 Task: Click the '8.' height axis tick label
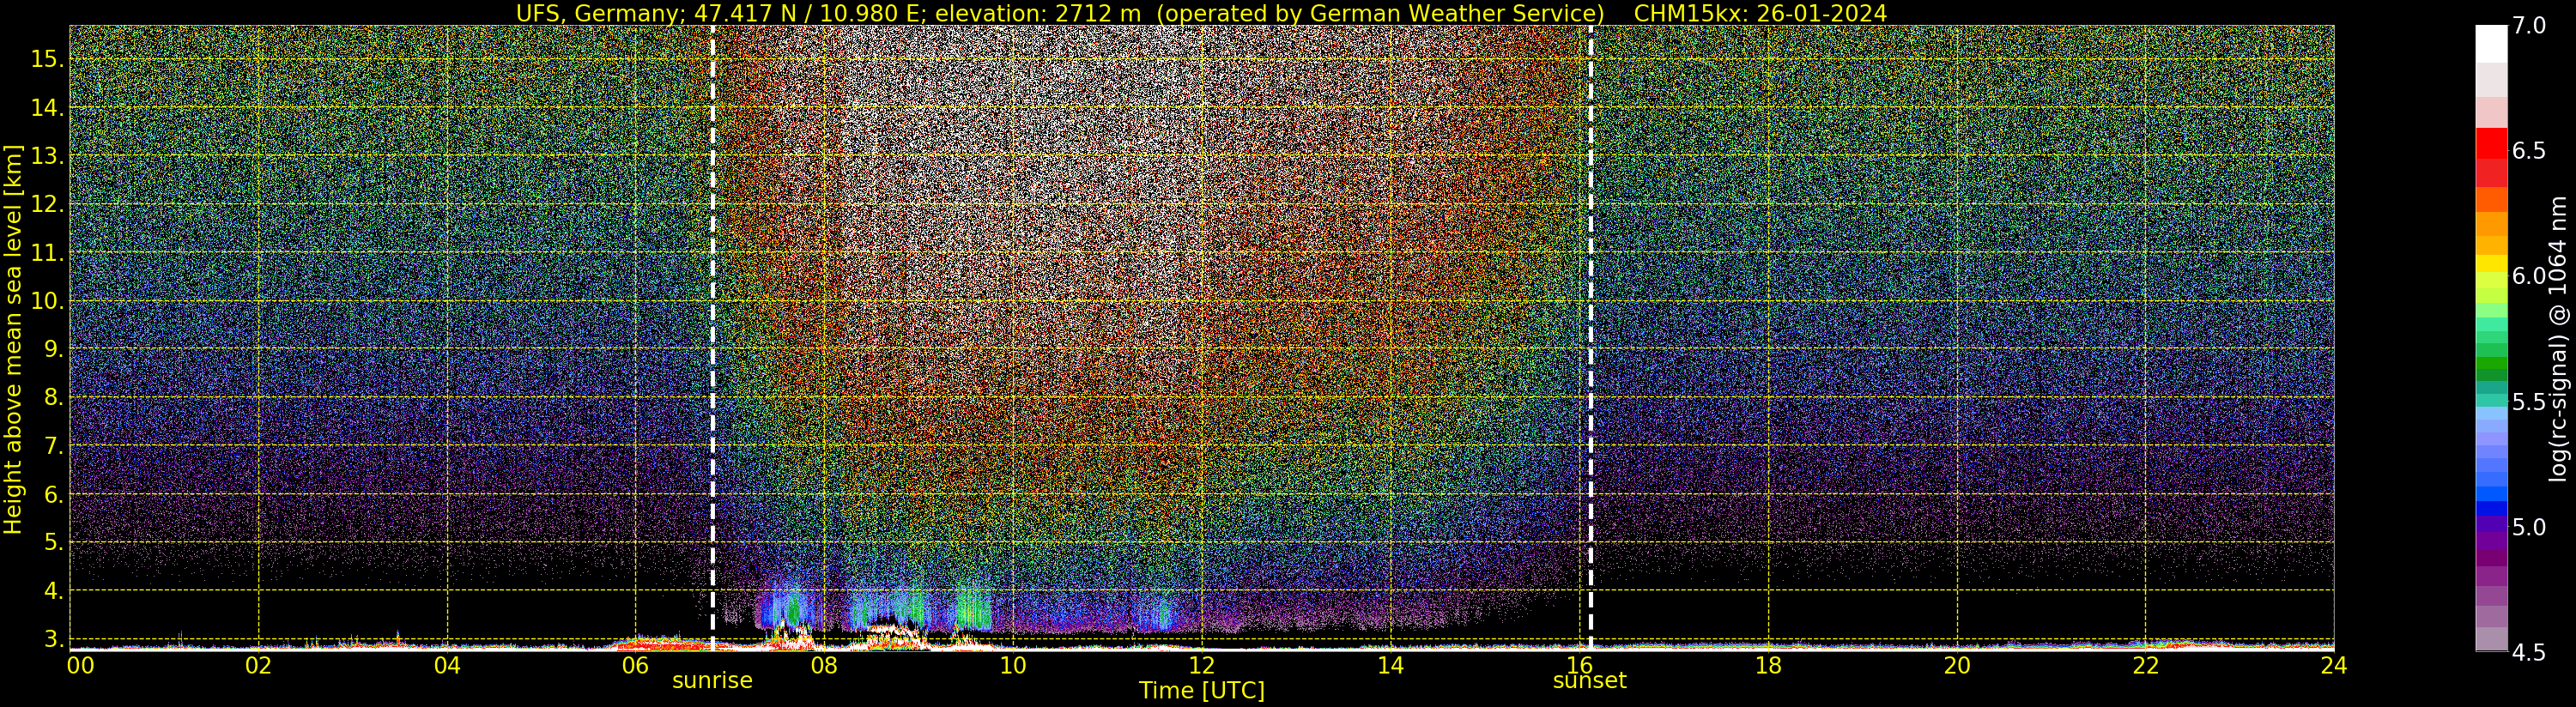coord(54,397)
